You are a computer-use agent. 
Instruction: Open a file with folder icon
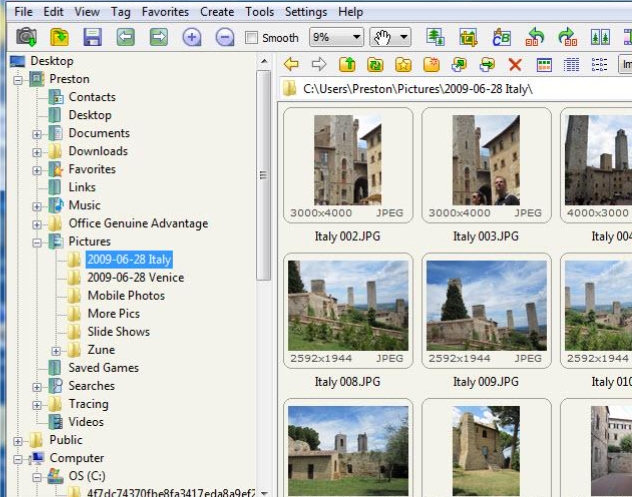(x=59, y=37)
